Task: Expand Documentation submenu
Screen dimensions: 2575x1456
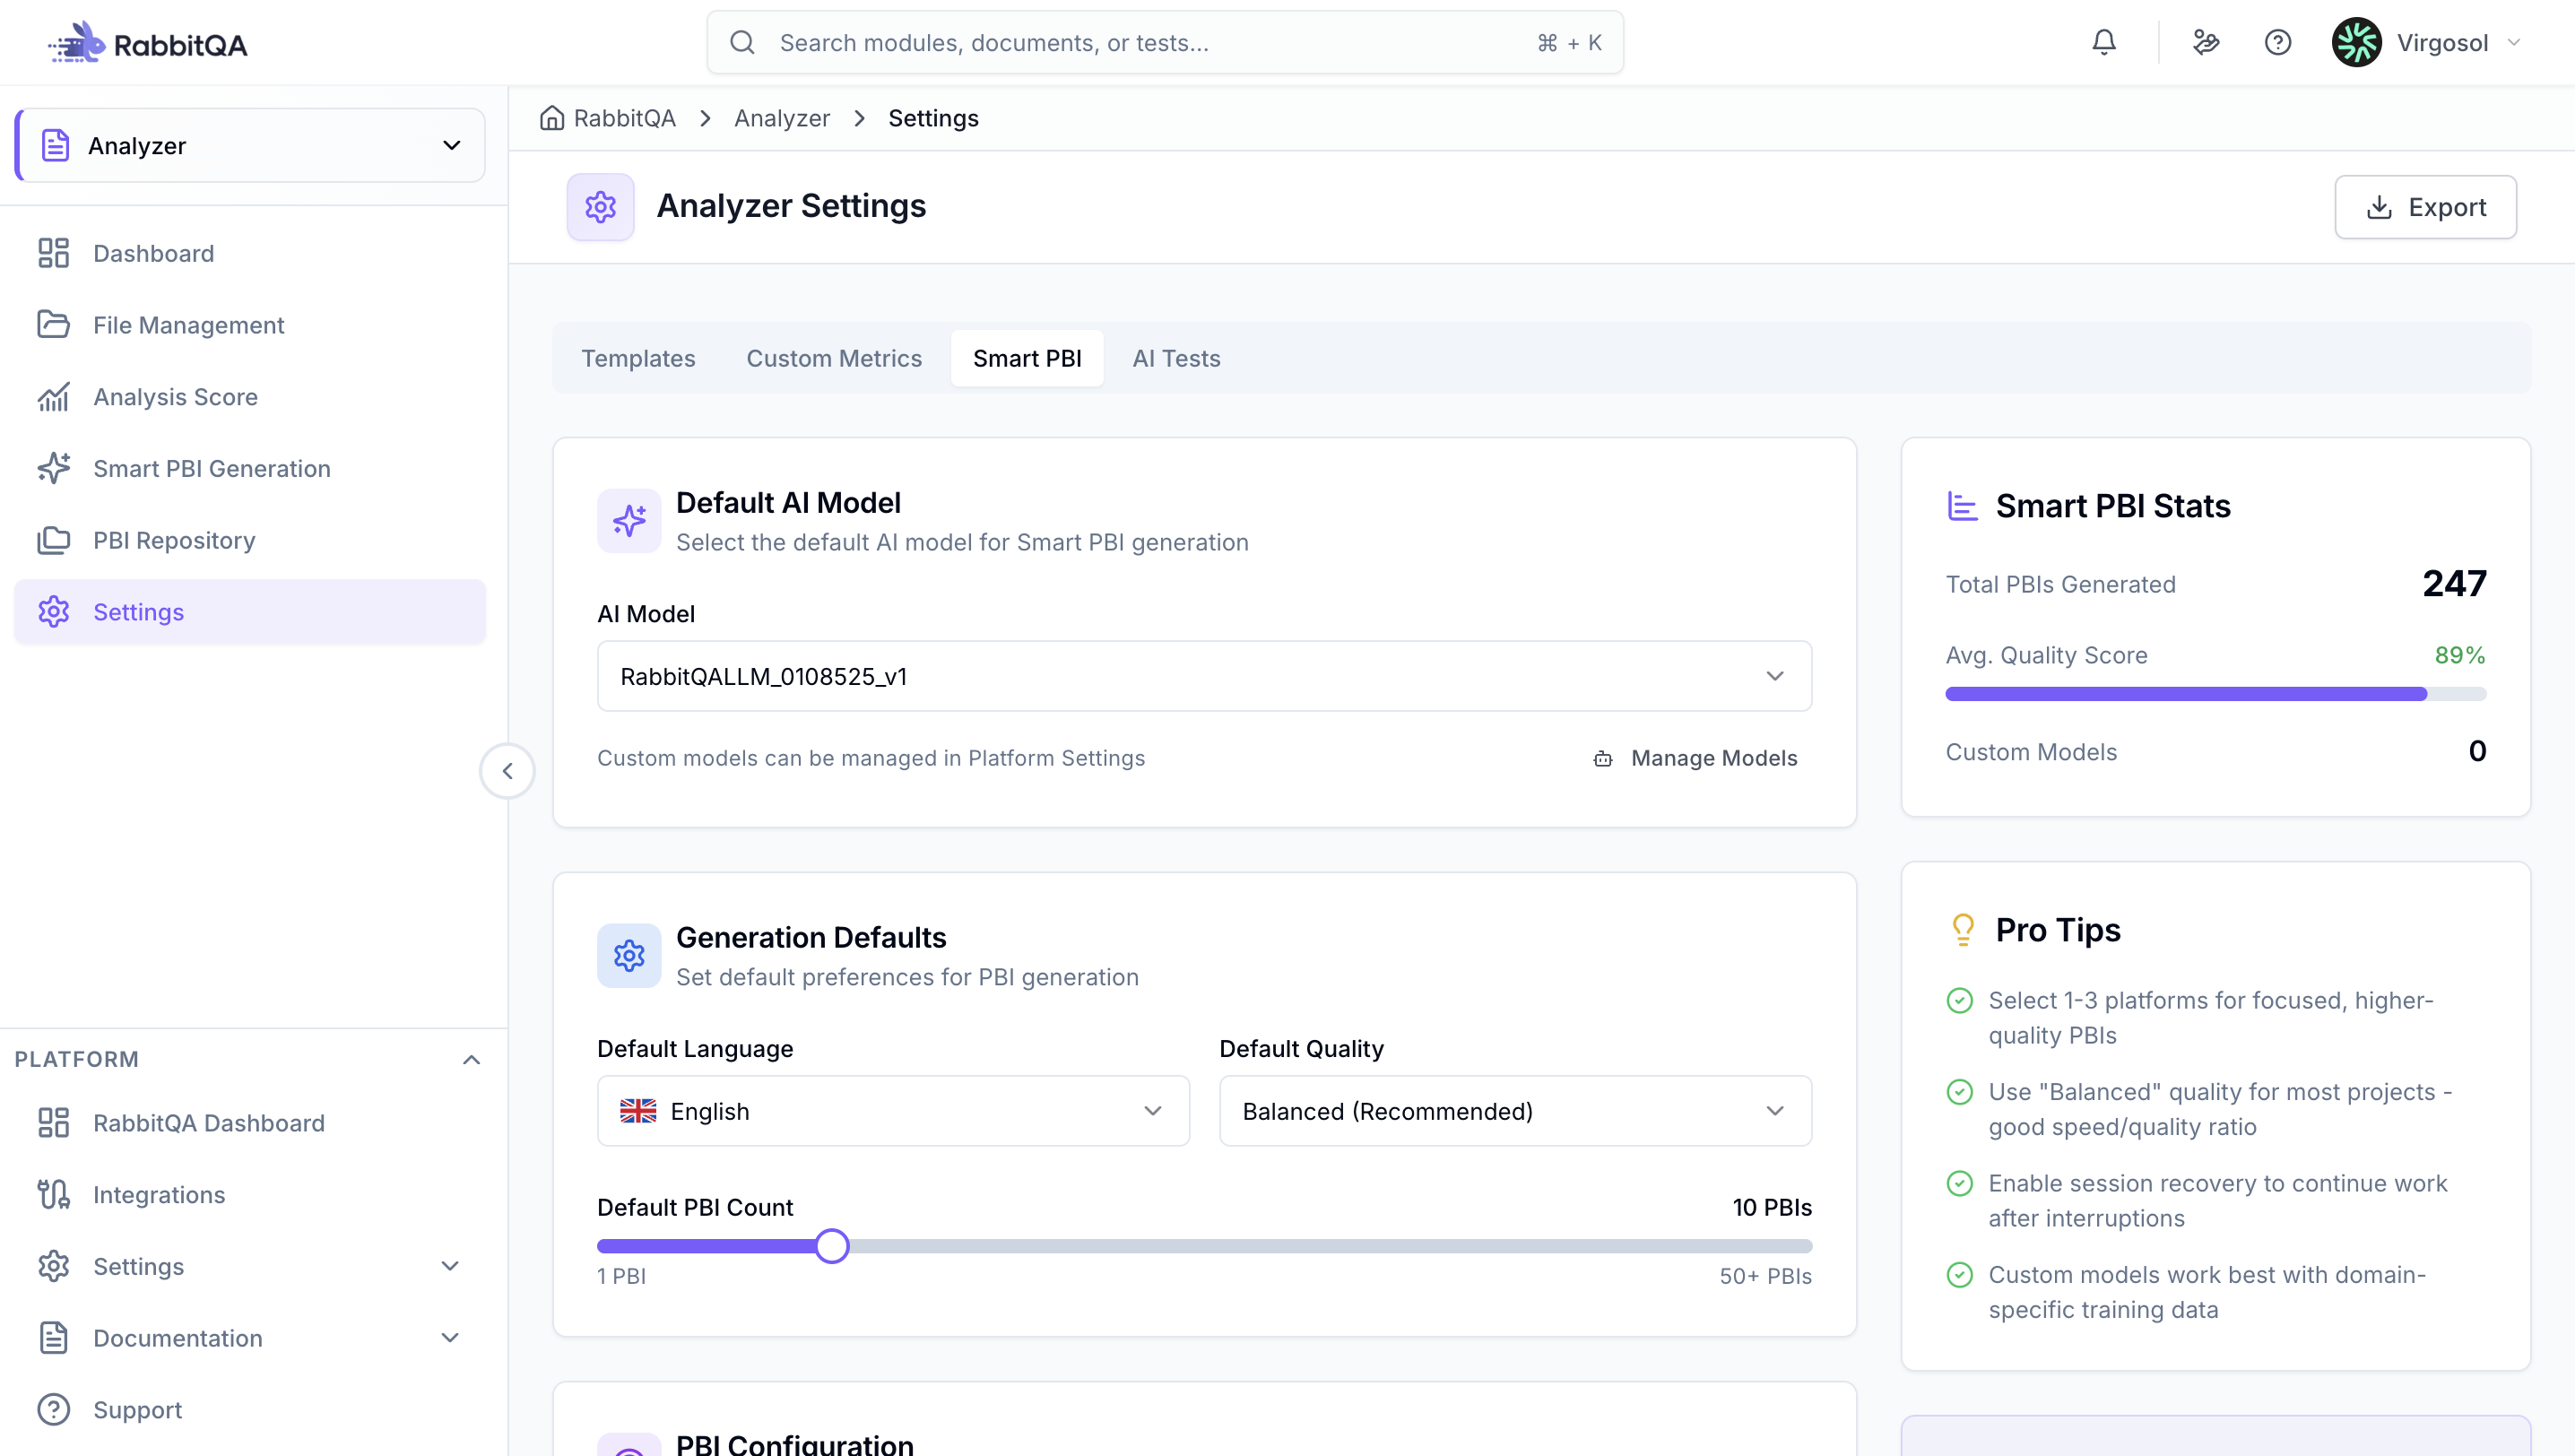Action: click(450, 1338)
